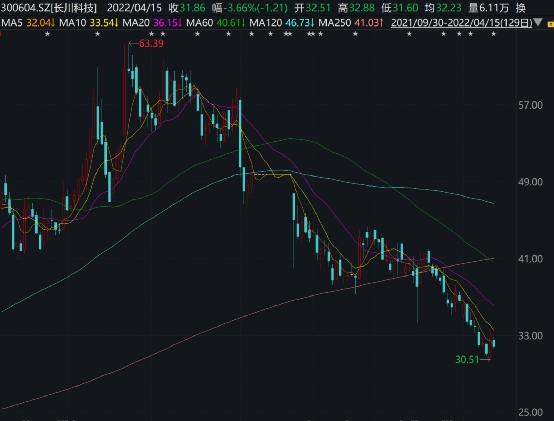Click the 57.00 price axis label
554x421 pixels.
click(x=530, y=105)
